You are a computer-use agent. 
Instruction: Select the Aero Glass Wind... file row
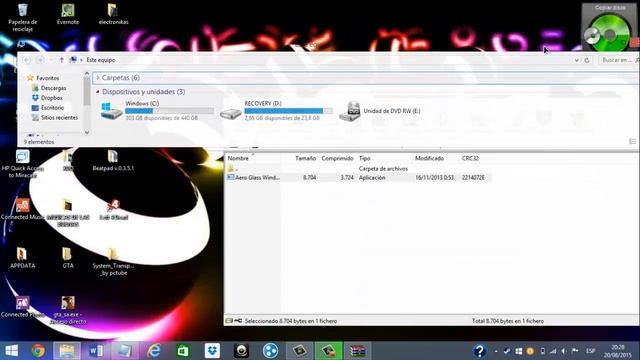358,178
